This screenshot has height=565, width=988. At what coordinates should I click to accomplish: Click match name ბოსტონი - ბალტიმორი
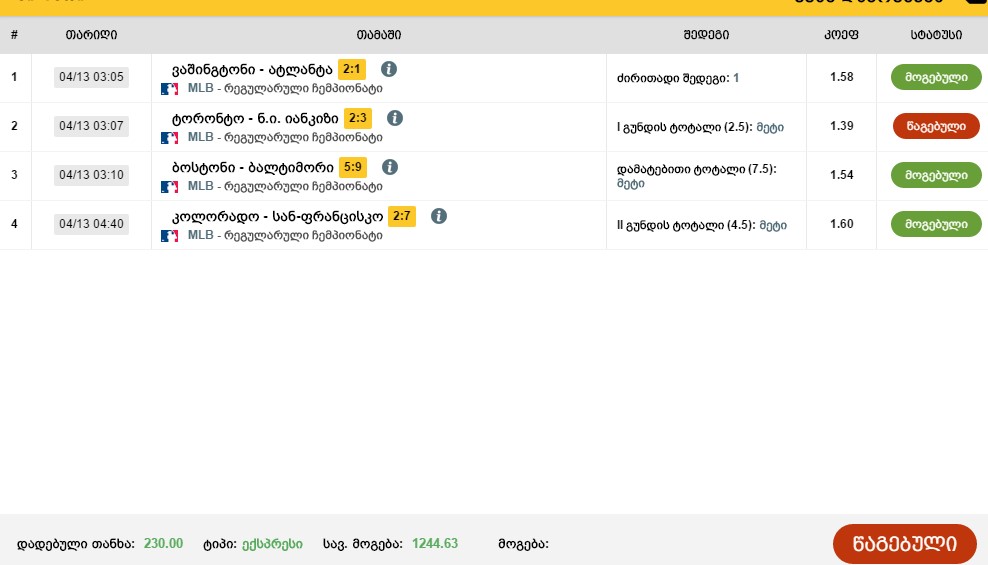pyautogui.click(x=253, y=168)
